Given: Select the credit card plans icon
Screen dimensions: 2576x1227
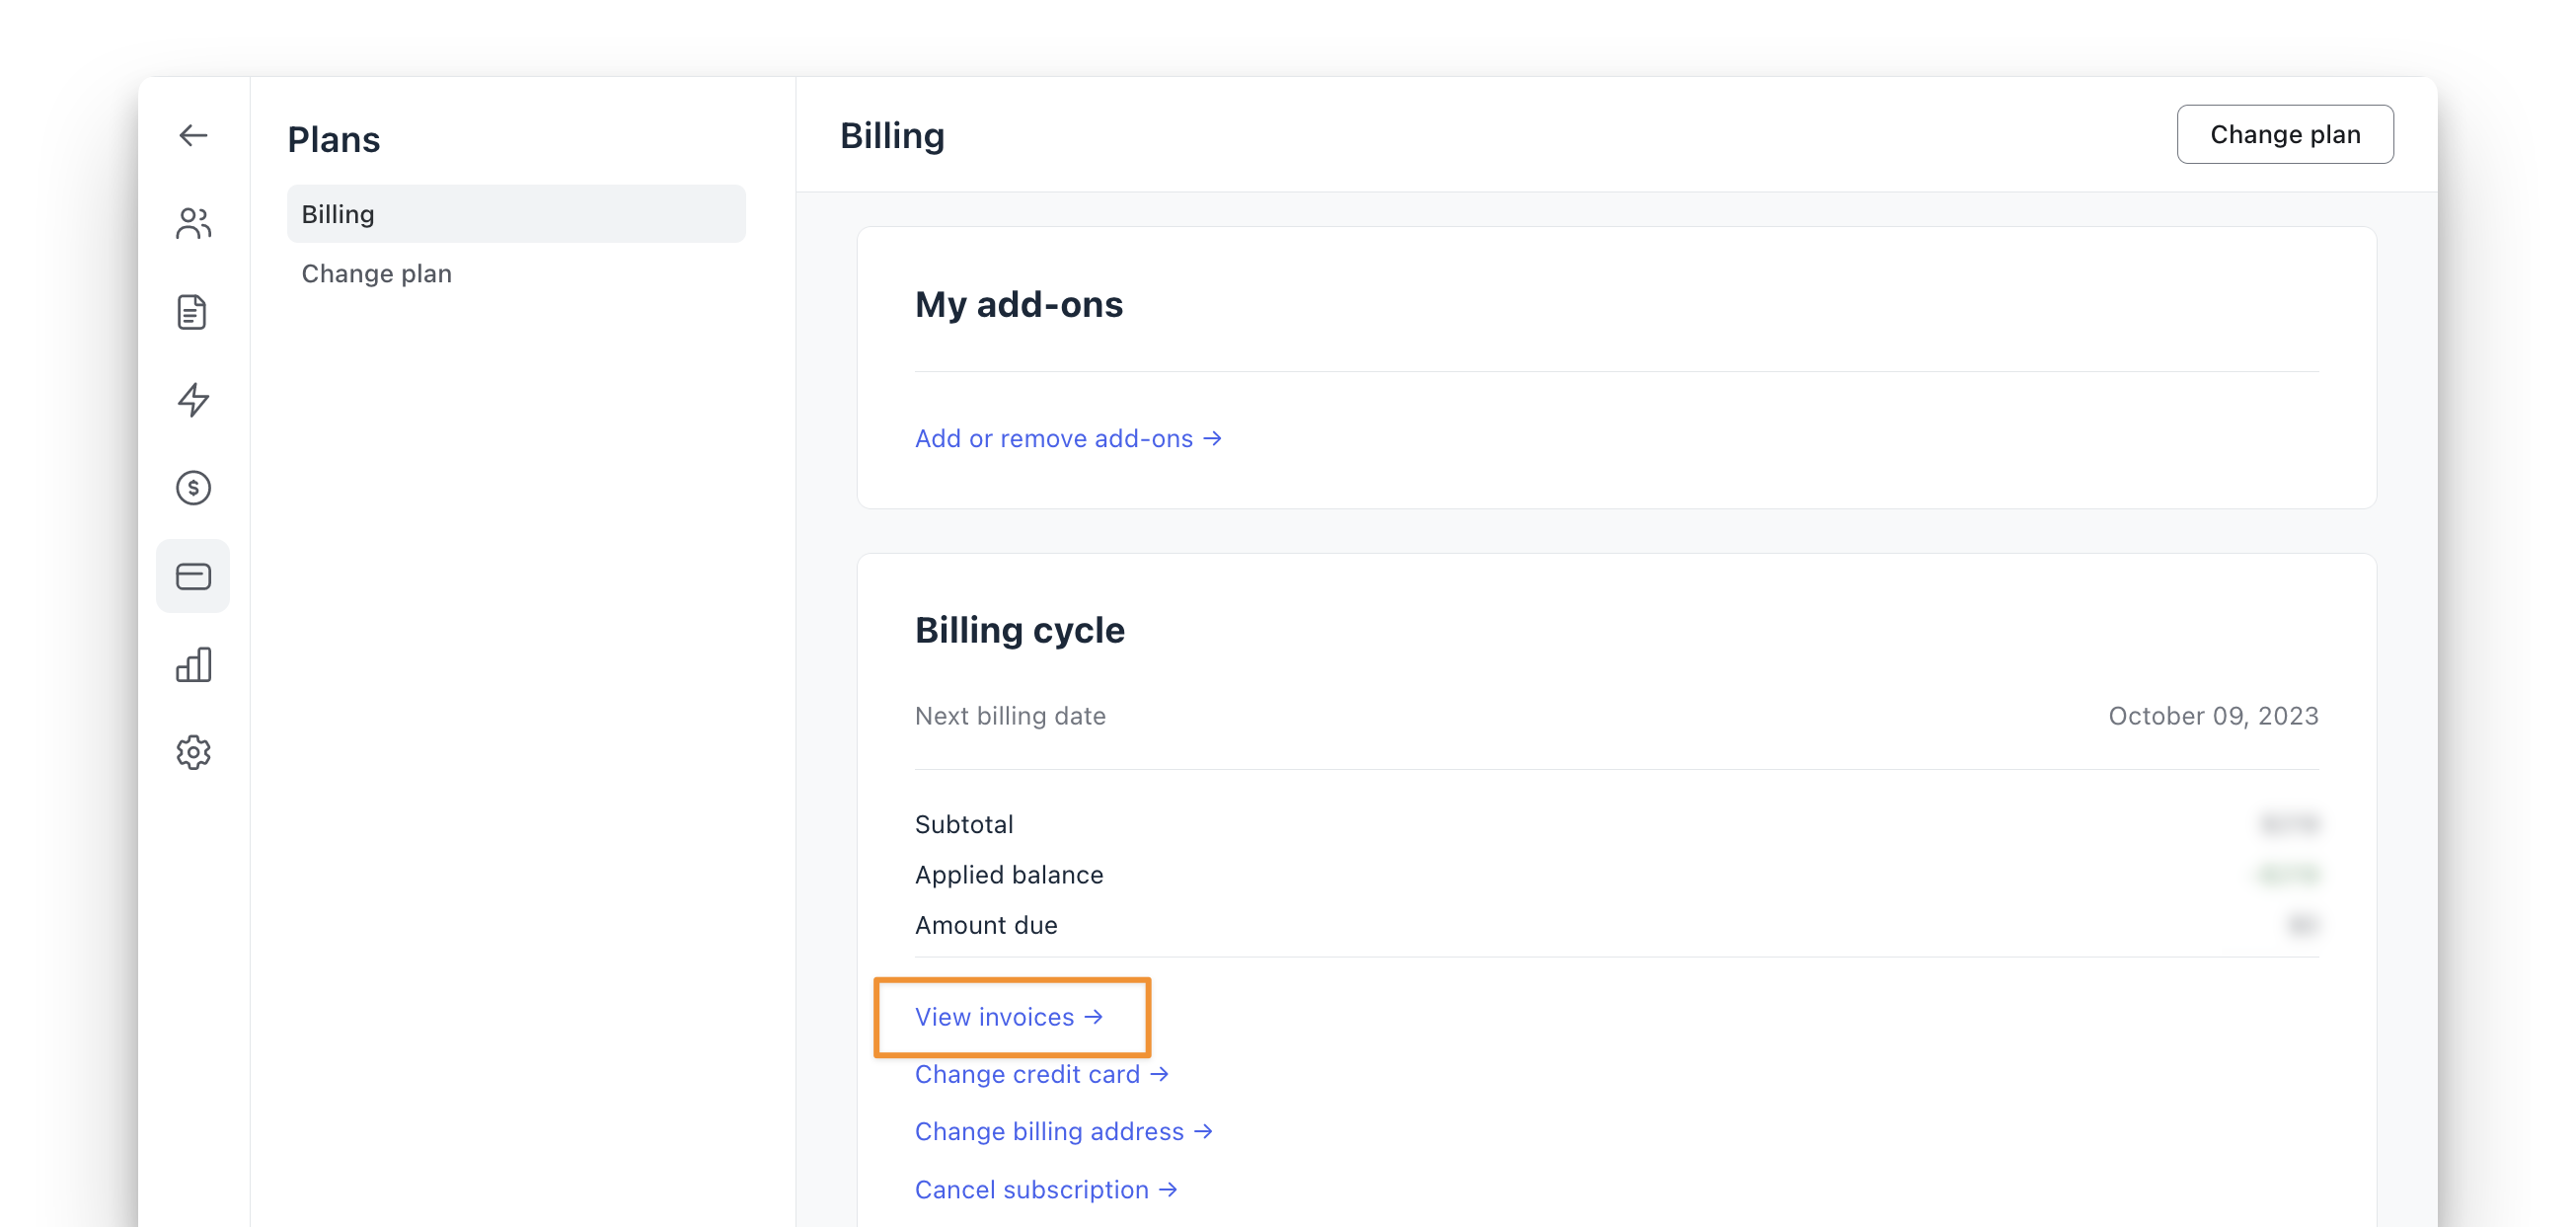Looking at the screenshot, I should [193, 576].
